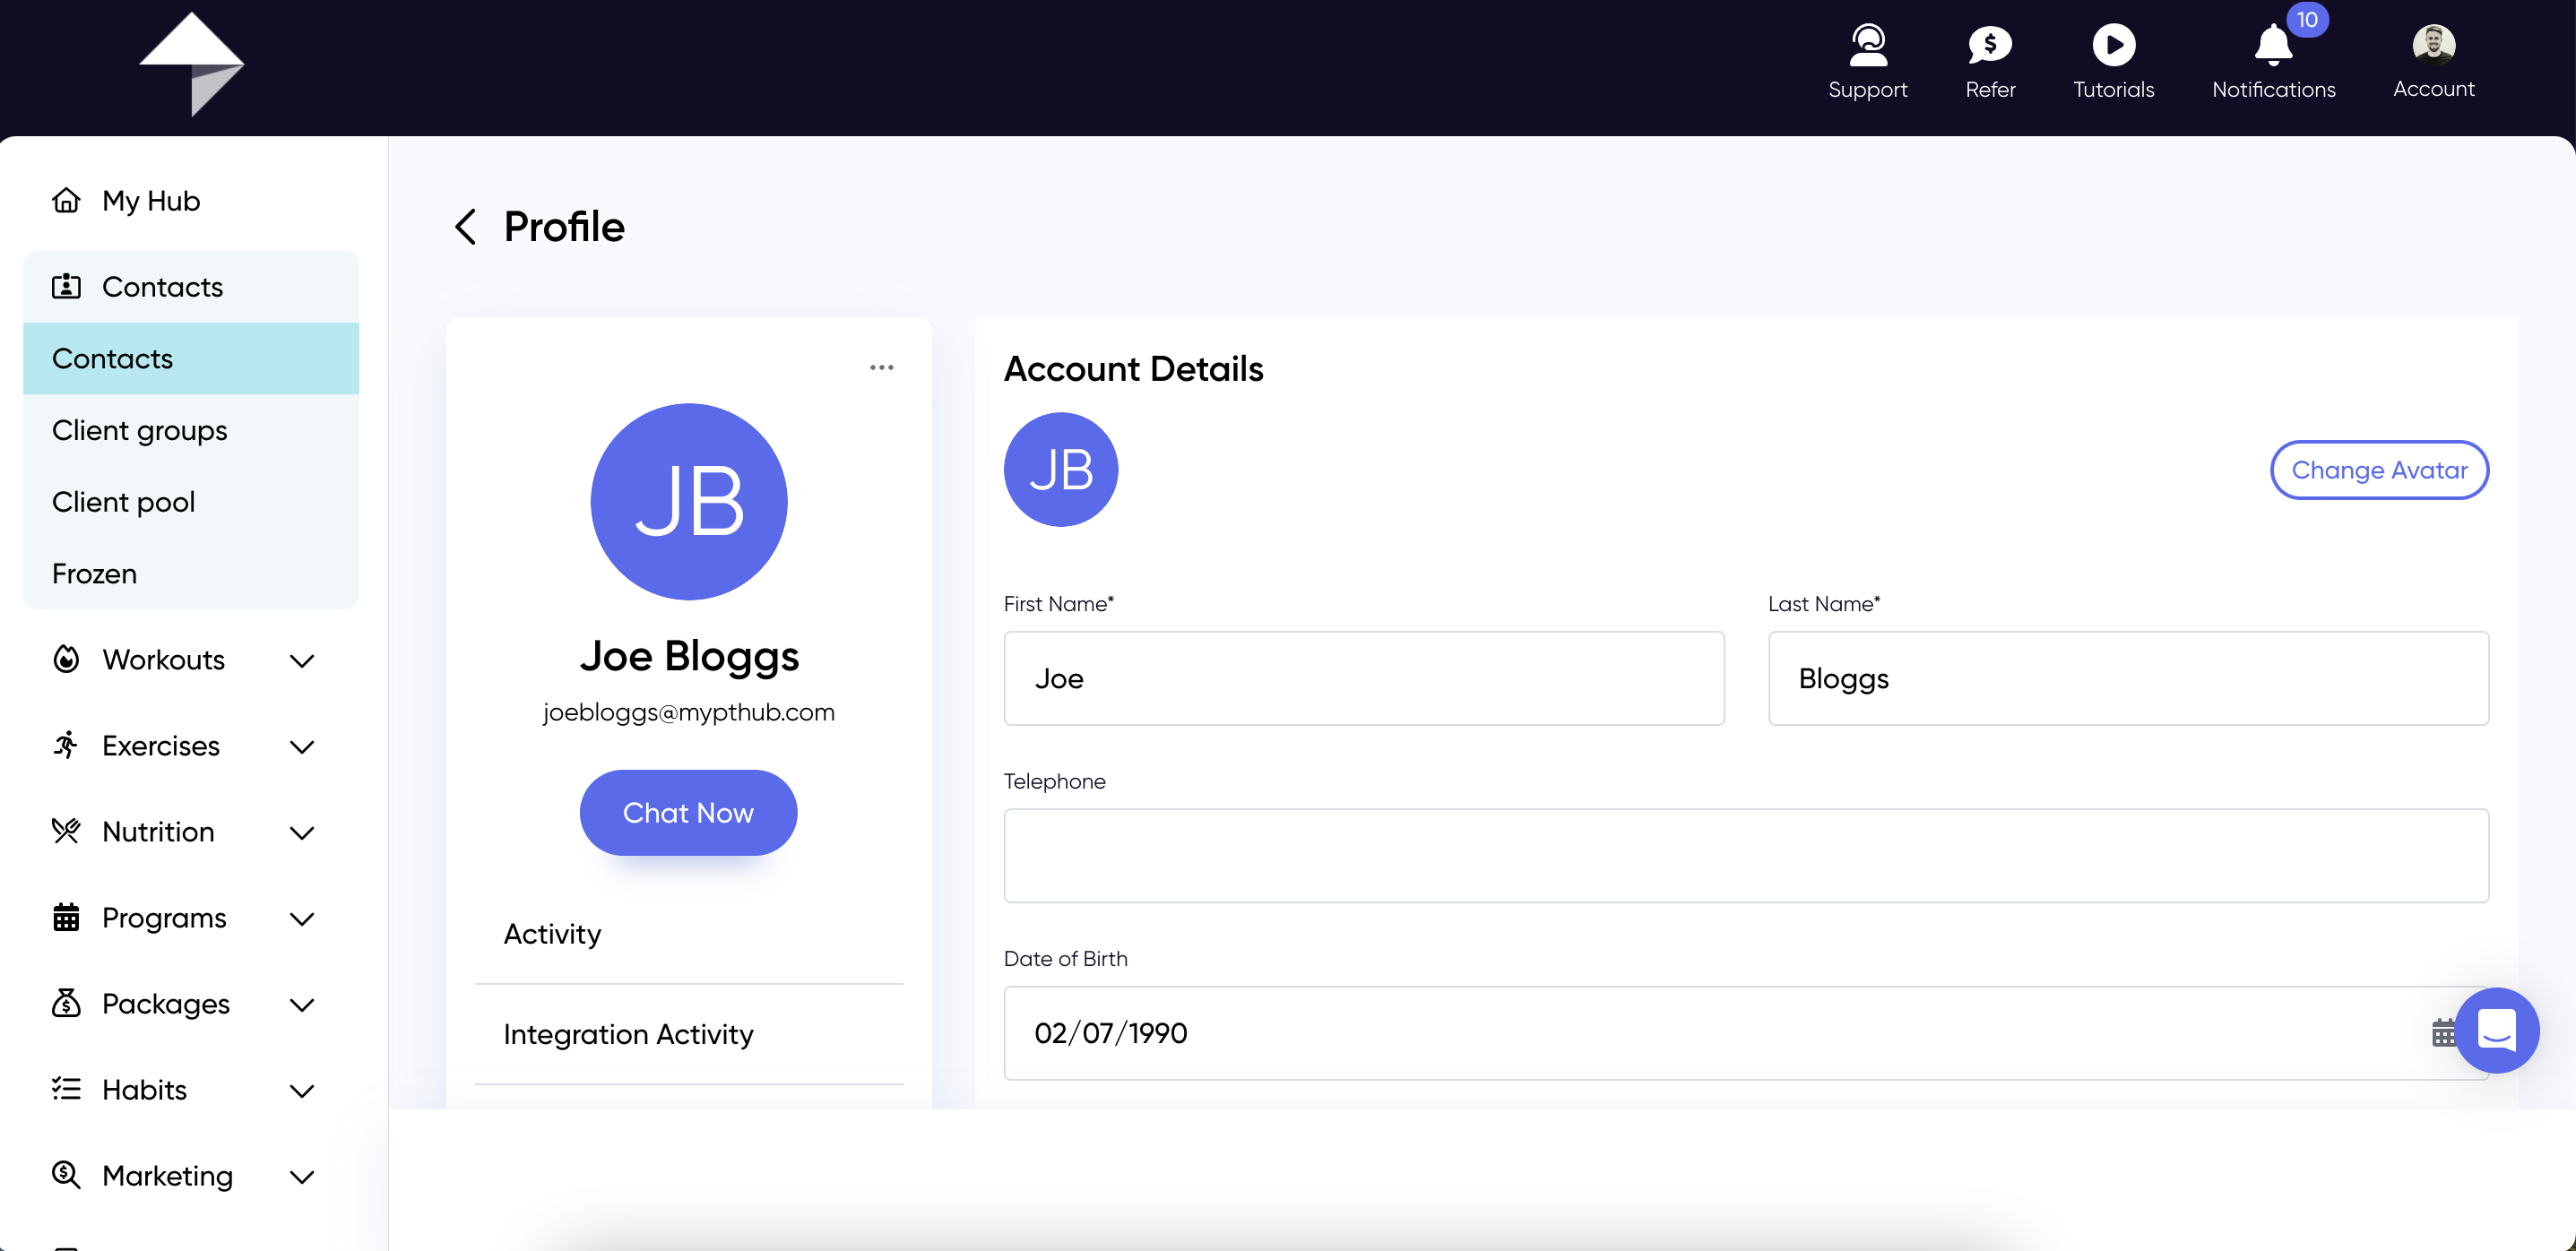
Task: Click the Packages money bag icon
Action: (66, 1004)
